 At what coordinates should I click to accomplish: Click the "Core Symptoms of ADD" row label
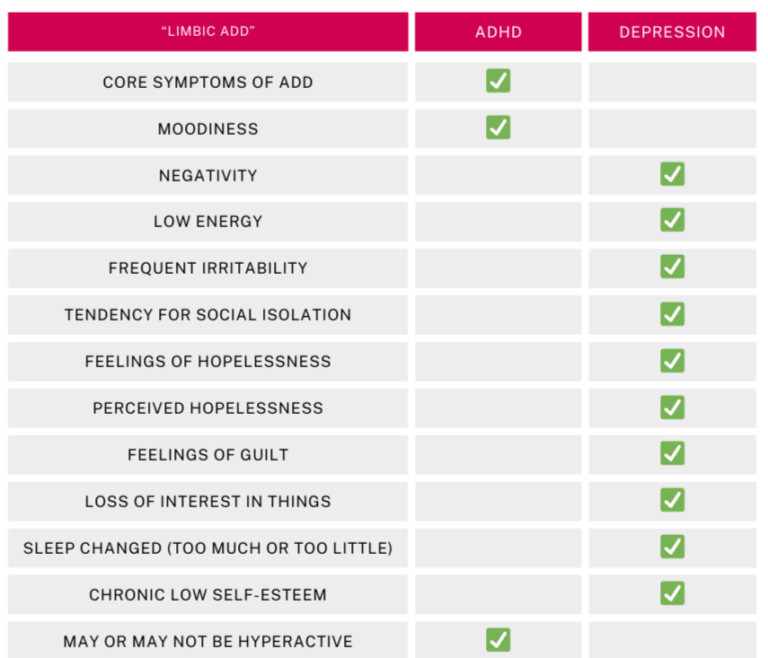208,82
